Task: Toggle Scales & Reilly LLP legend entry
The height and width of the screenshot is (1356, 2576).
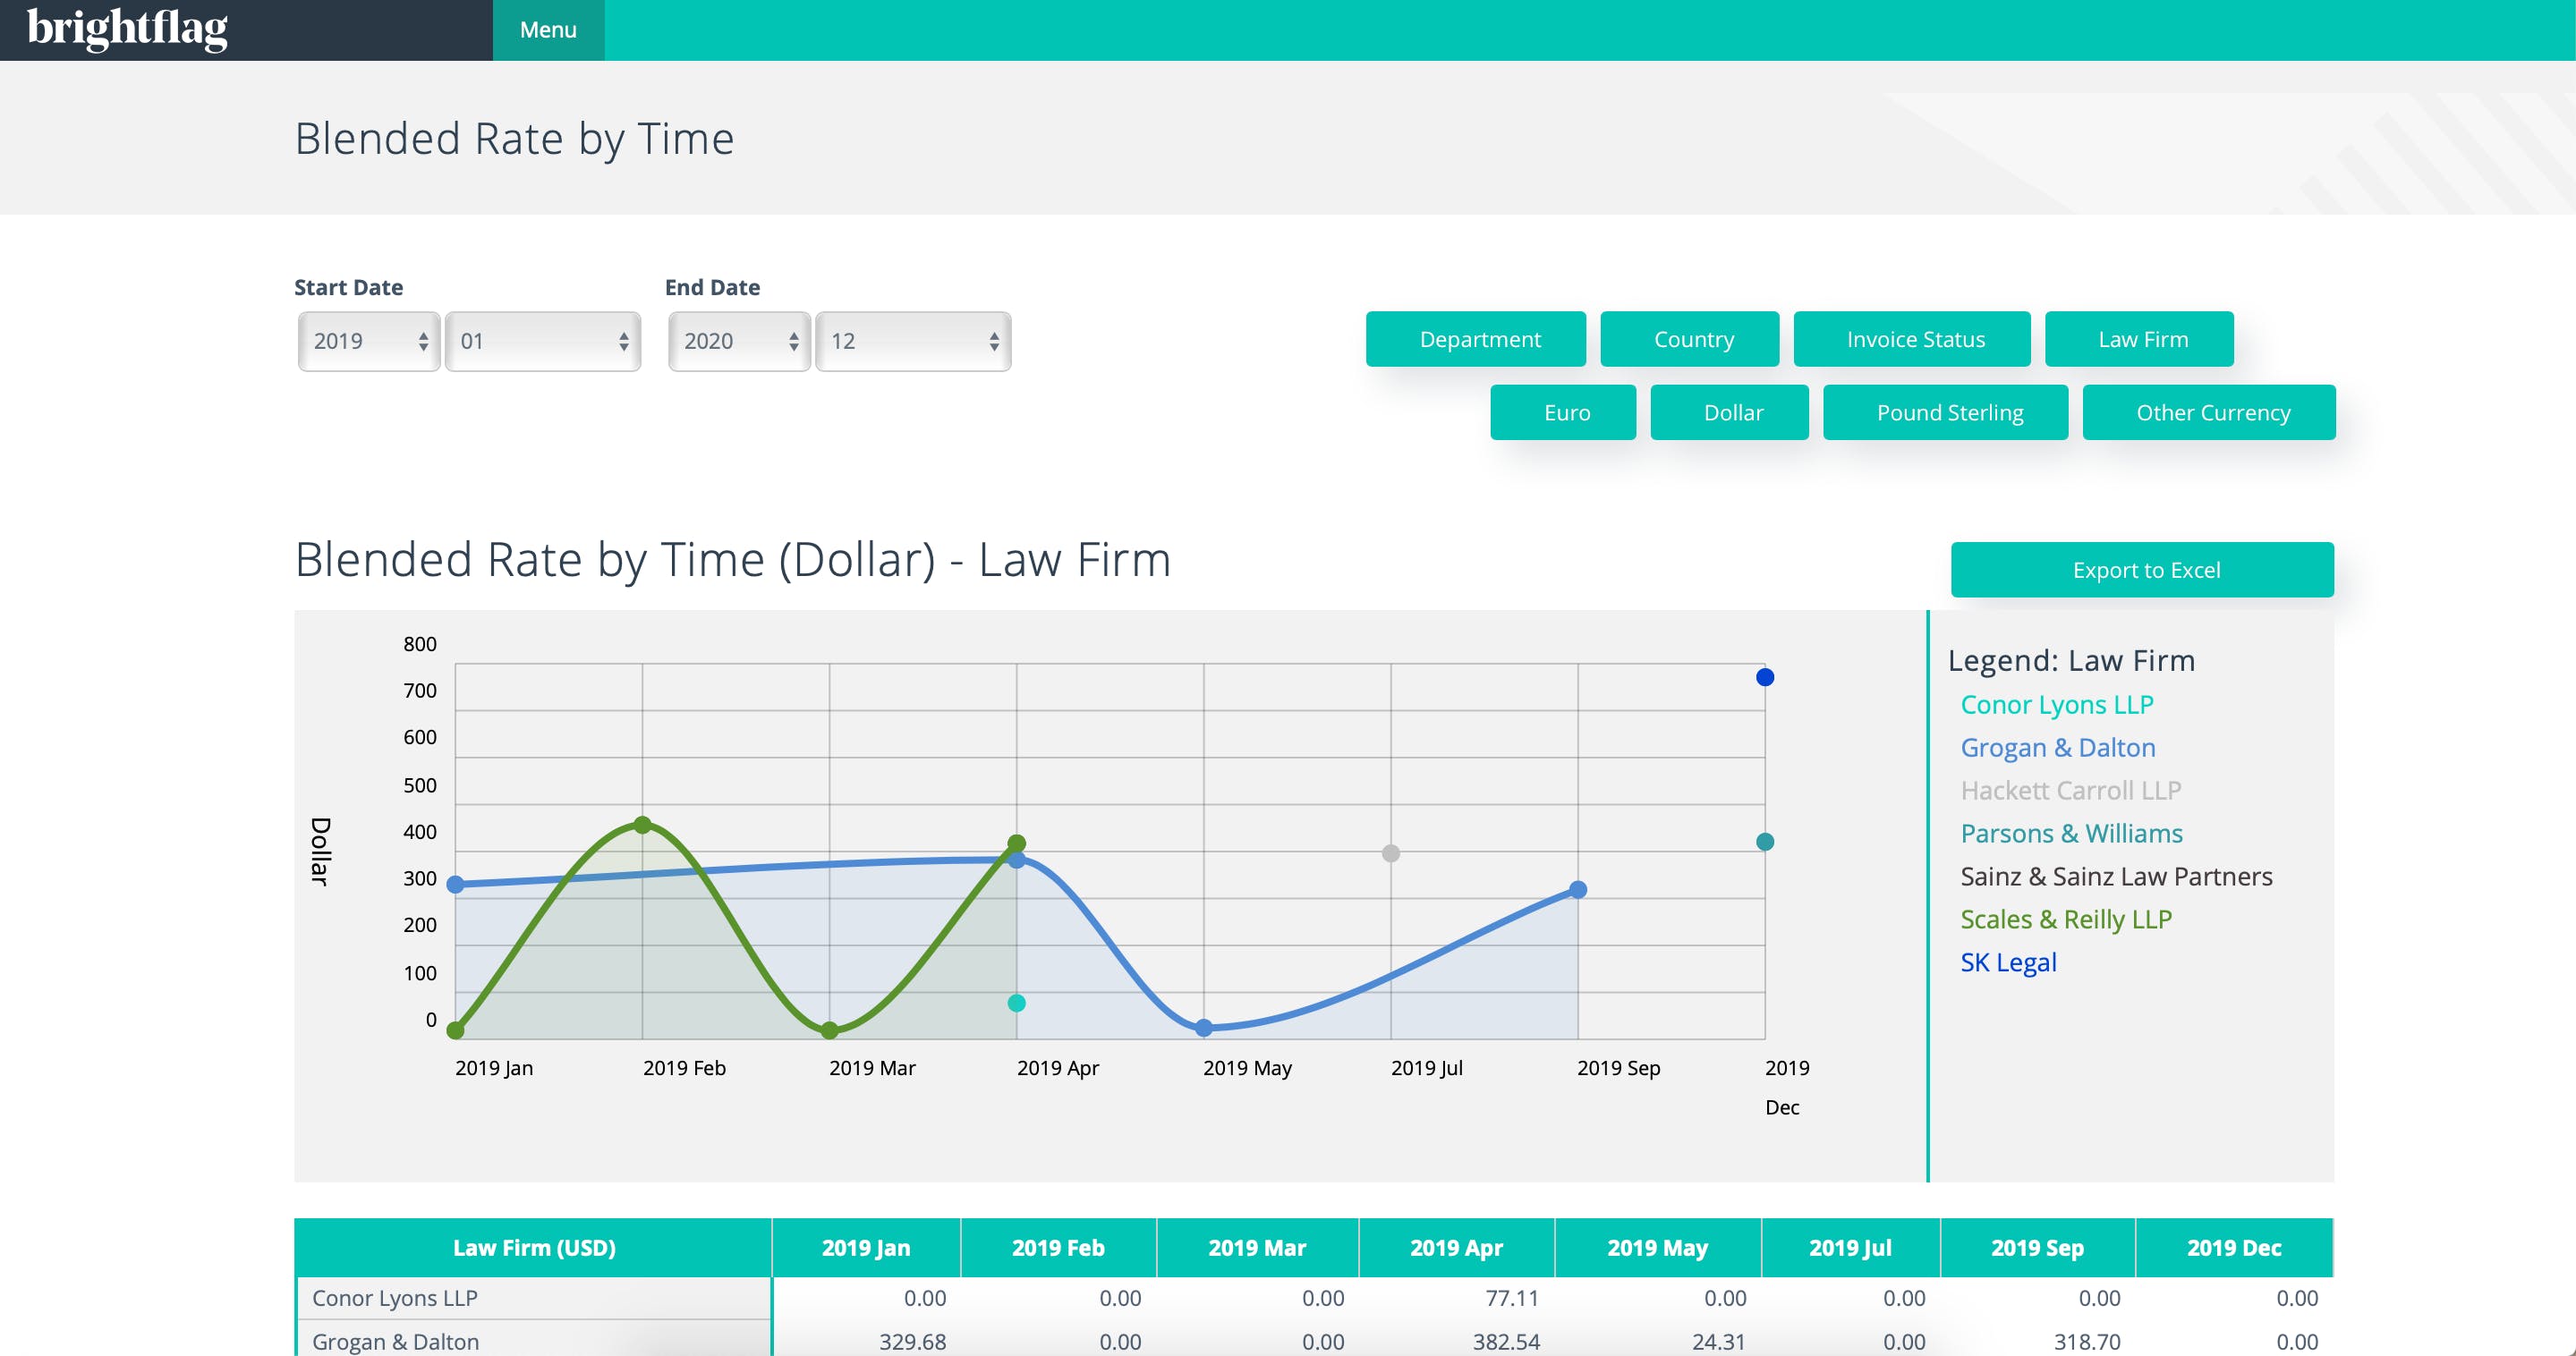Action: [2065, 919]
